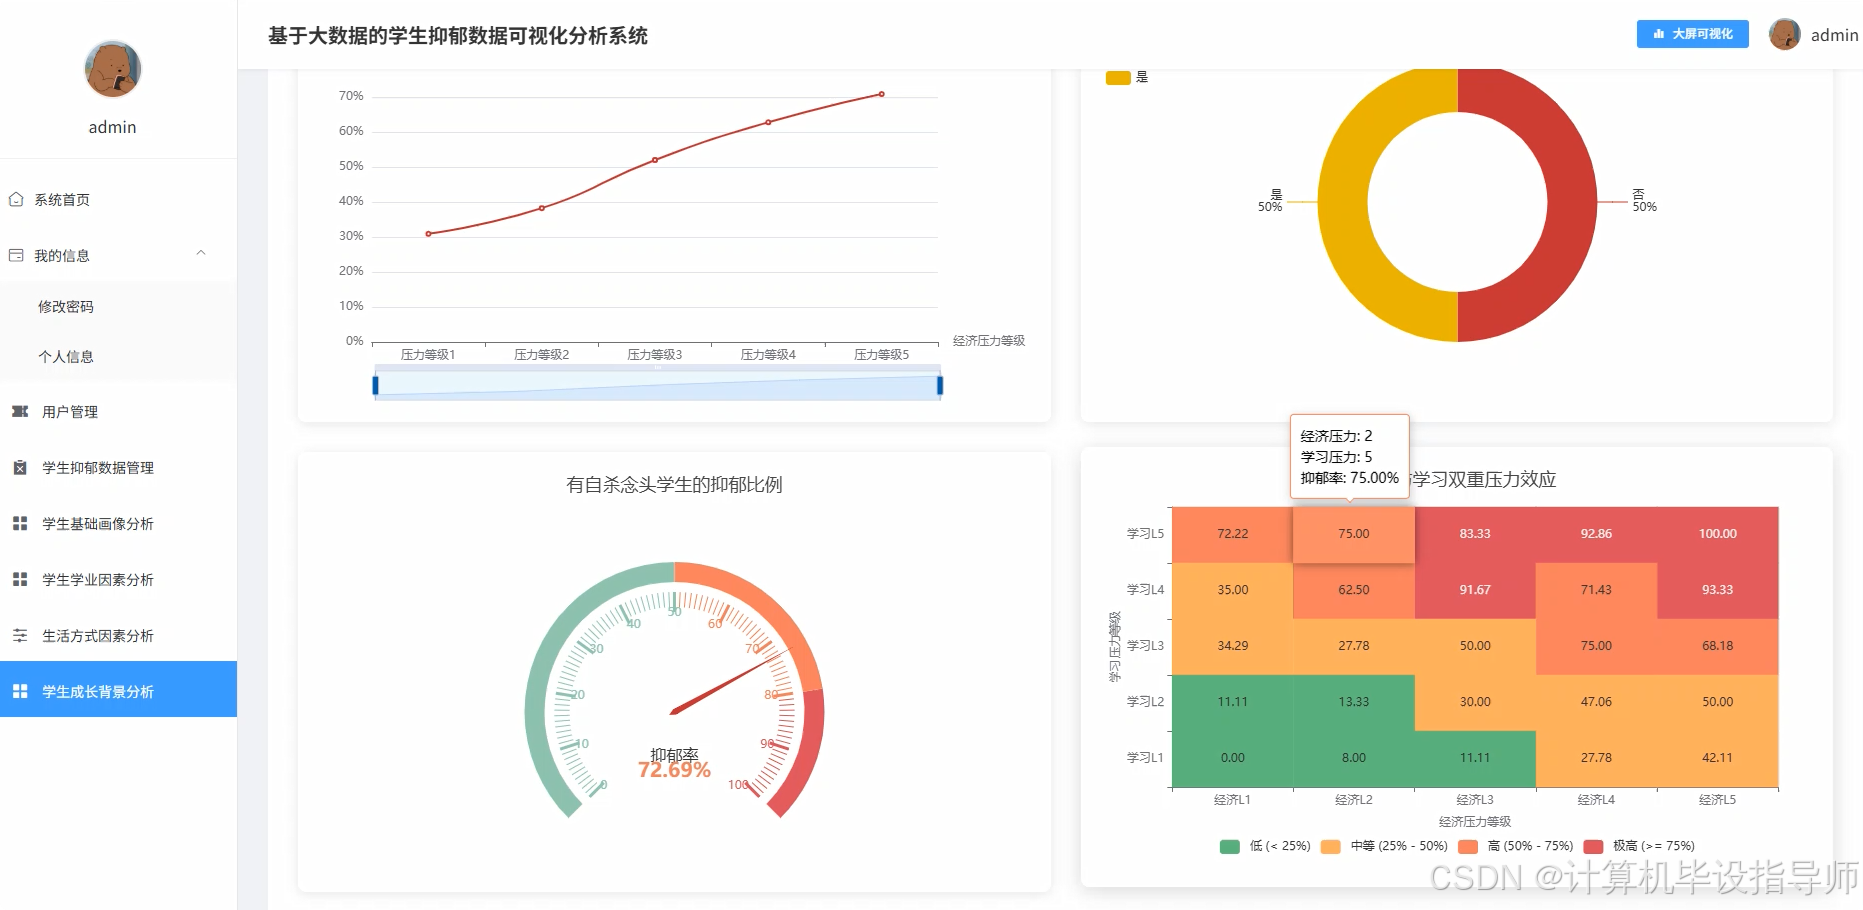Toggle the 低 (< 25%) heatmap legend swatch
The width and height of the screenshot is (1863, 910).
pos(1230,846)
